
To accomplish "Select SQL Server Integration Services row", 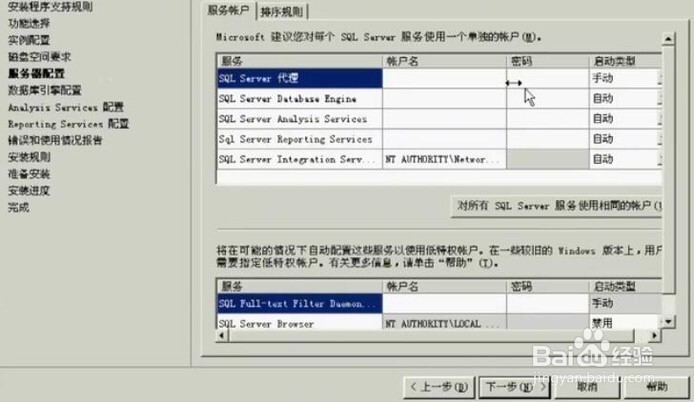I will [300, 159].
